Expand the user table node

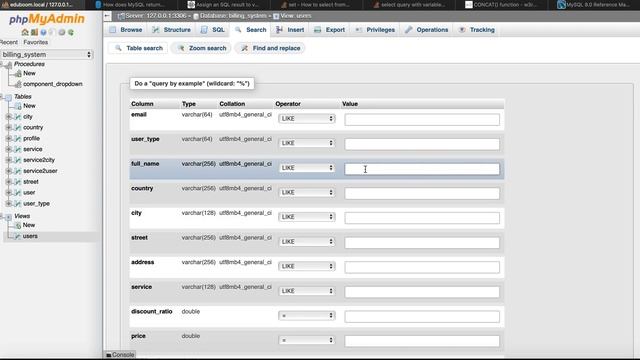pos(9,192)
